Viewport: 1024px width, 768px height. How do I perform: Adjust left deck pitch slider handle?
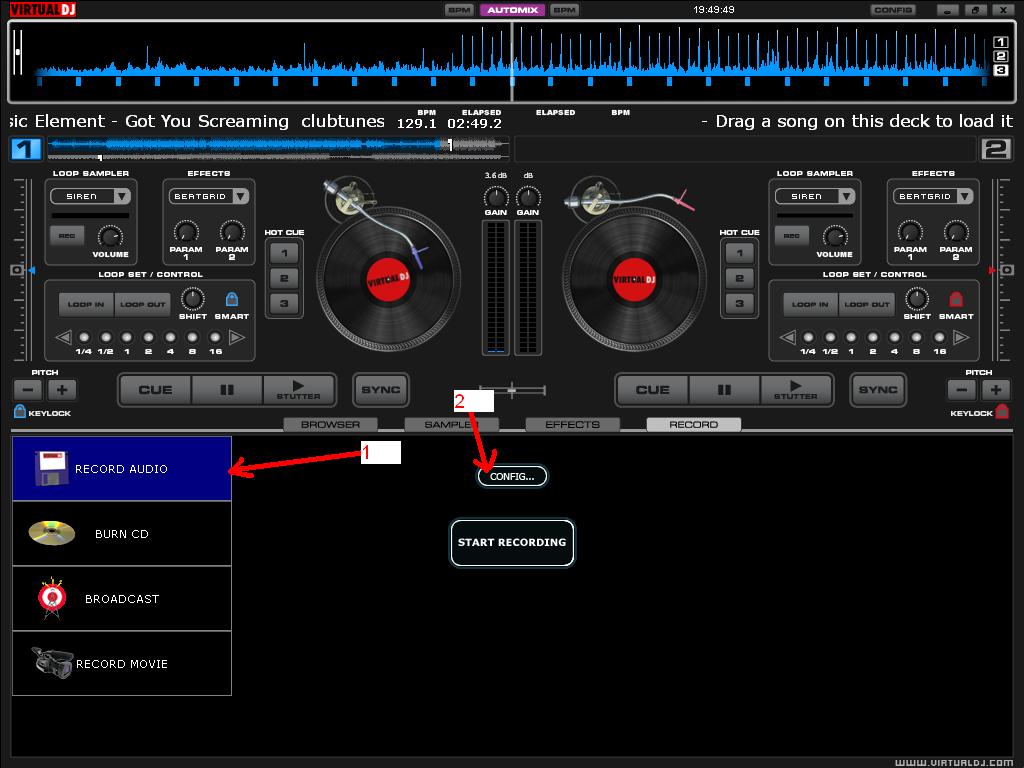tap(18, 270)
